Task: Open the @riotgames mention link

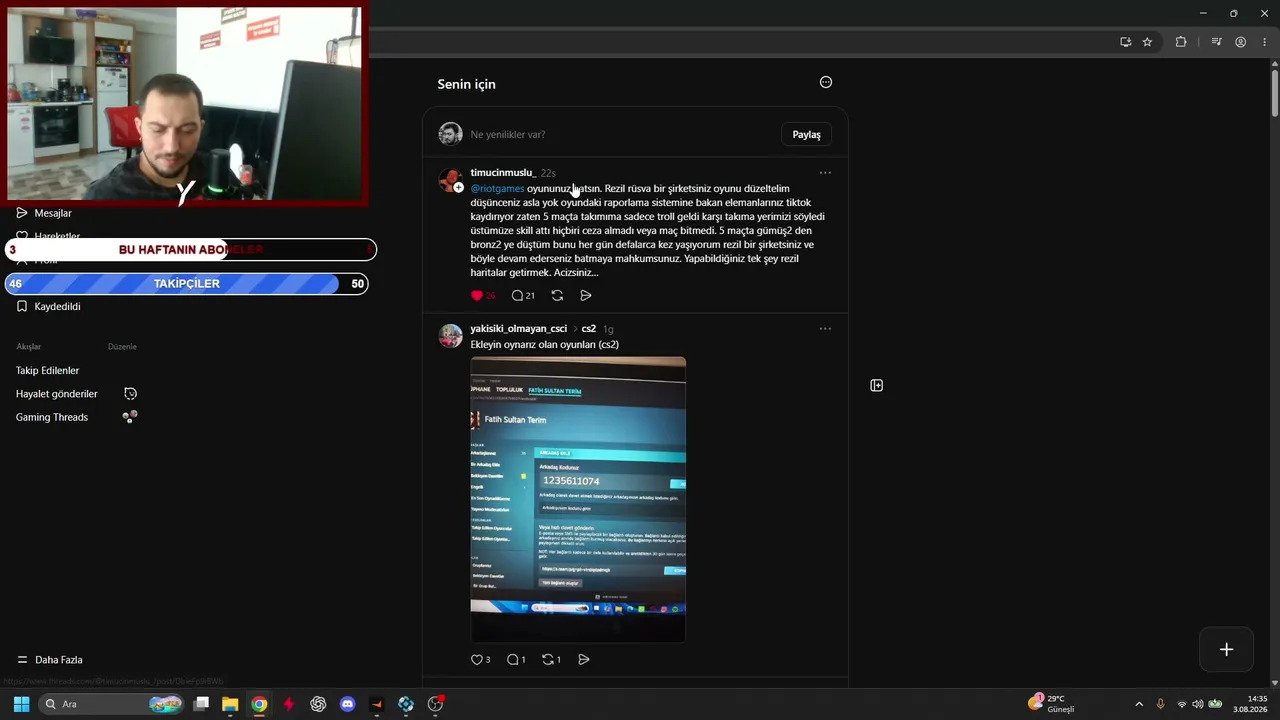Action: (x=497, y=189)
